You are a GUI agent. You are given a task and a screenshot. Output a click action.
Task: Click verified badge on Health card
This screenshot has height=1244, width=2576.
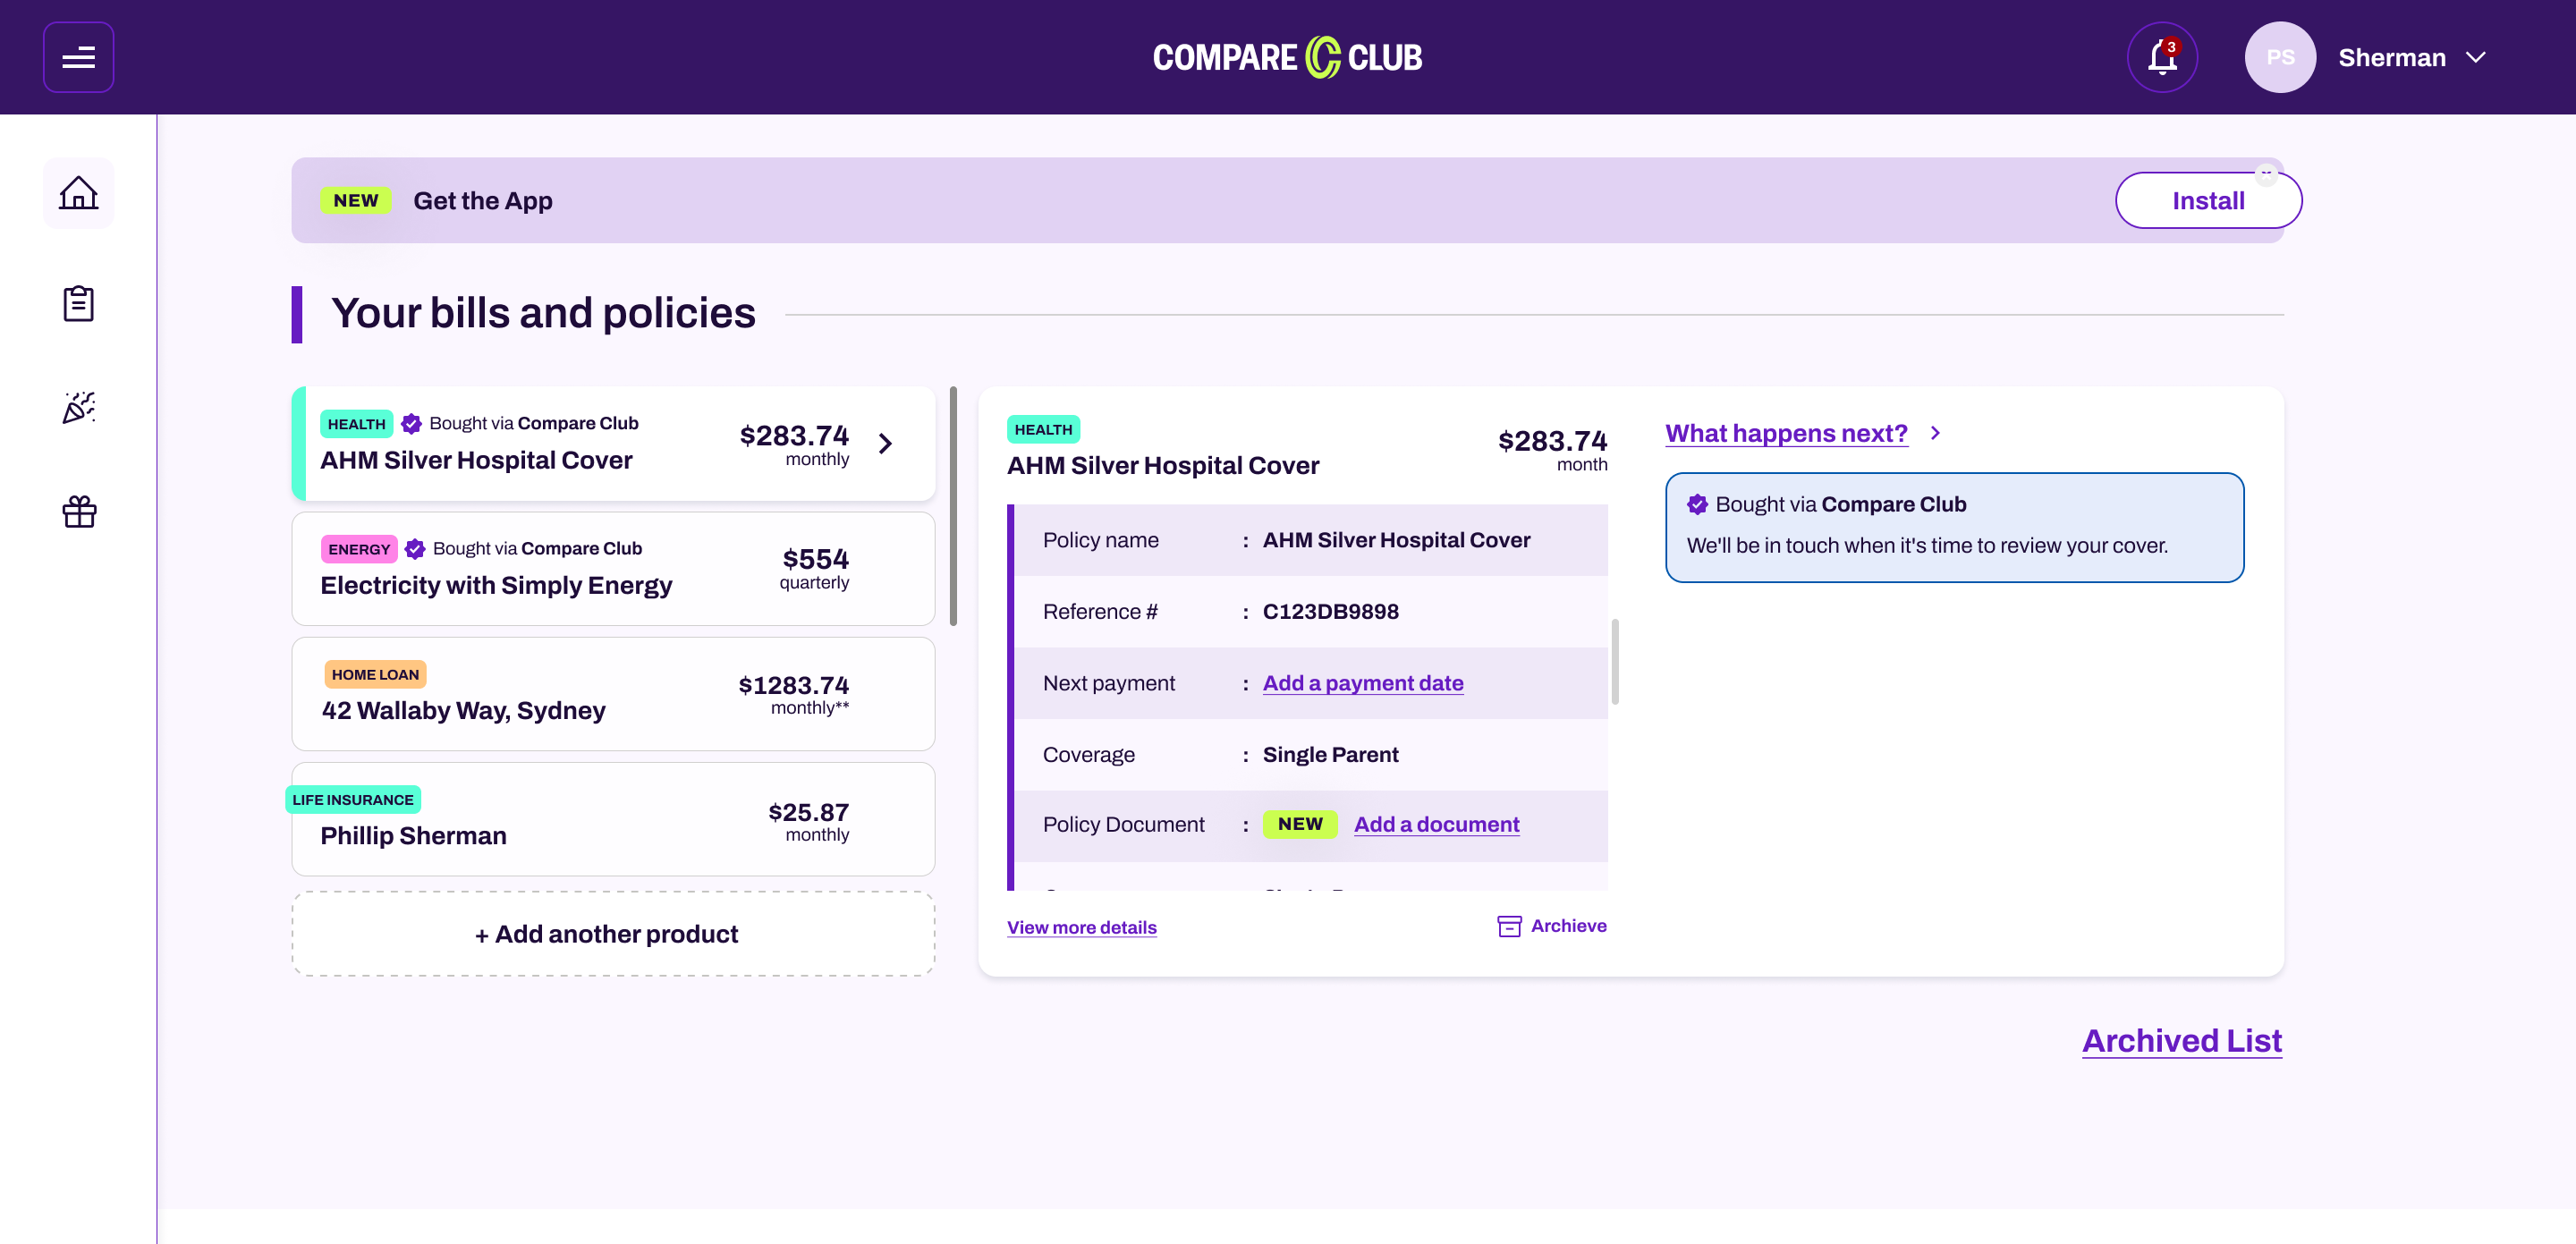[411, 423]
